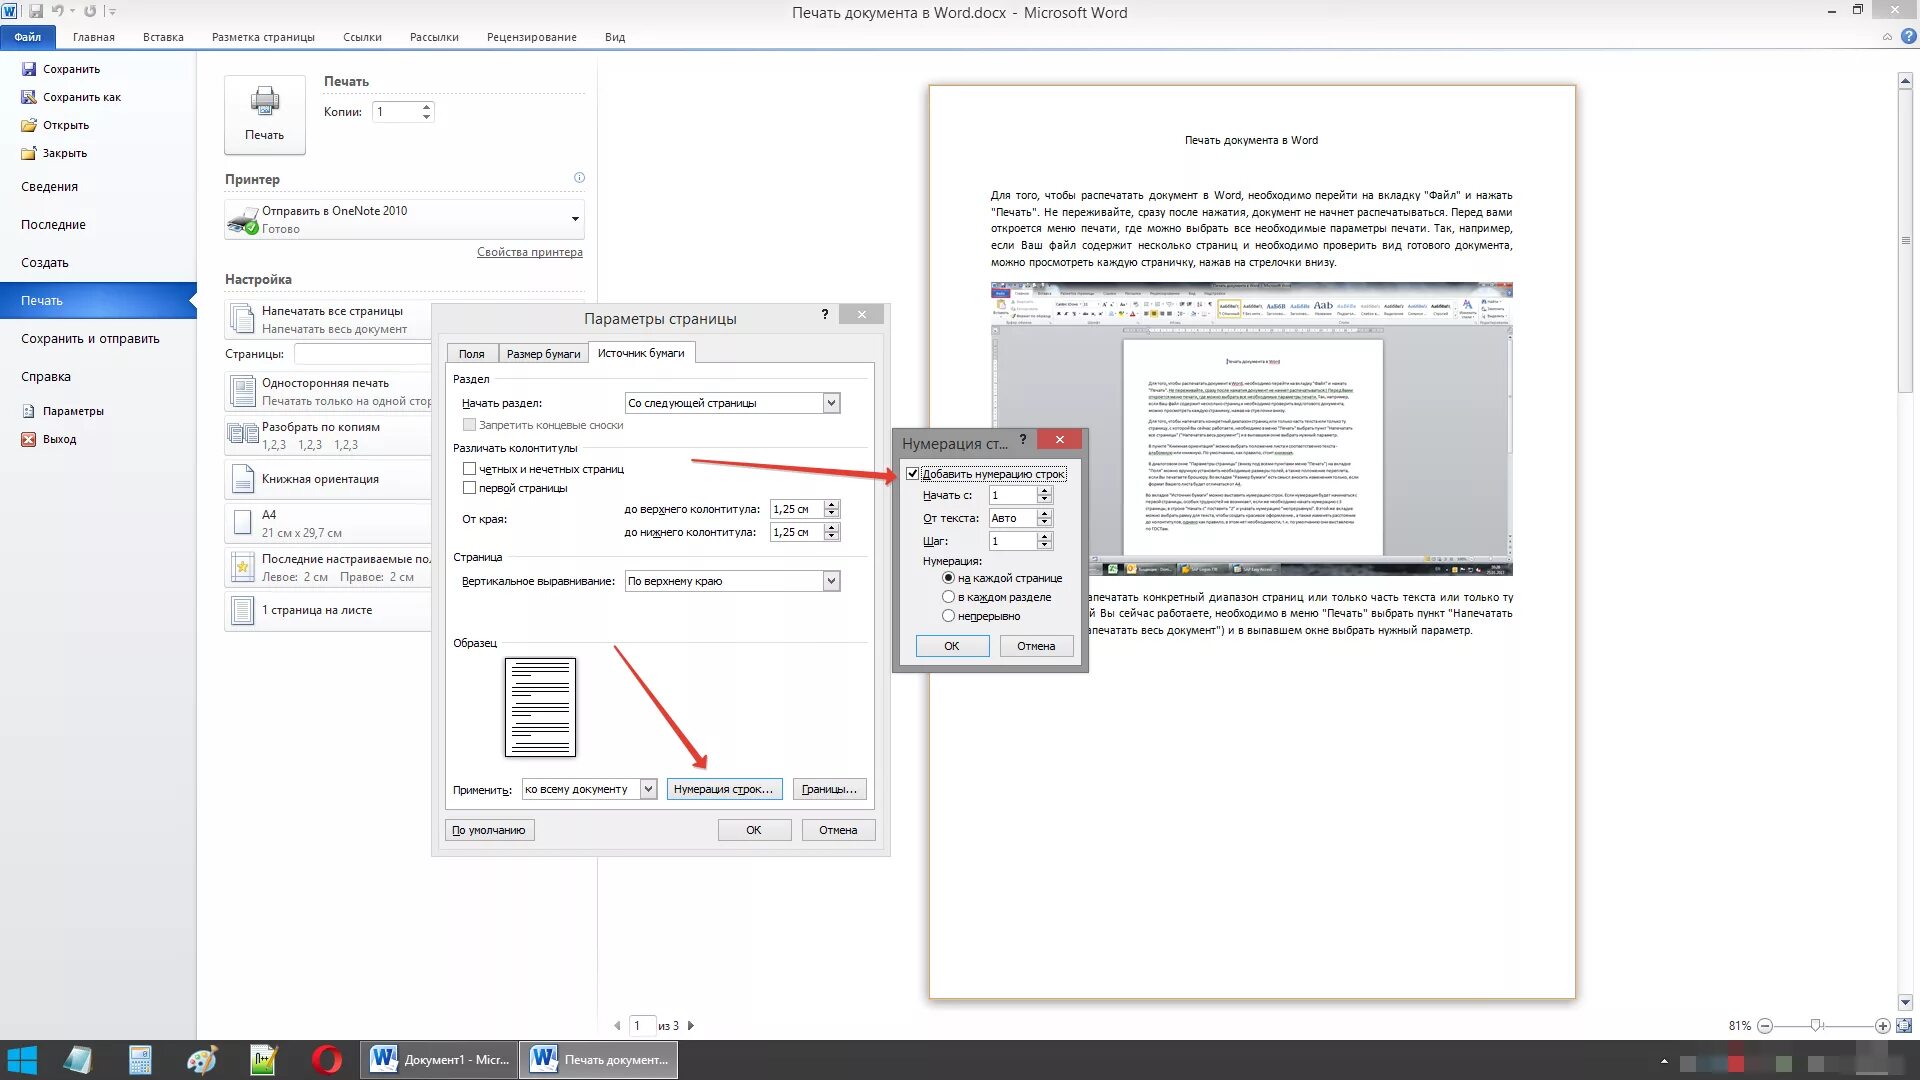
Task: Open the A4 paper size setting
Action: (x=330, y=523)
